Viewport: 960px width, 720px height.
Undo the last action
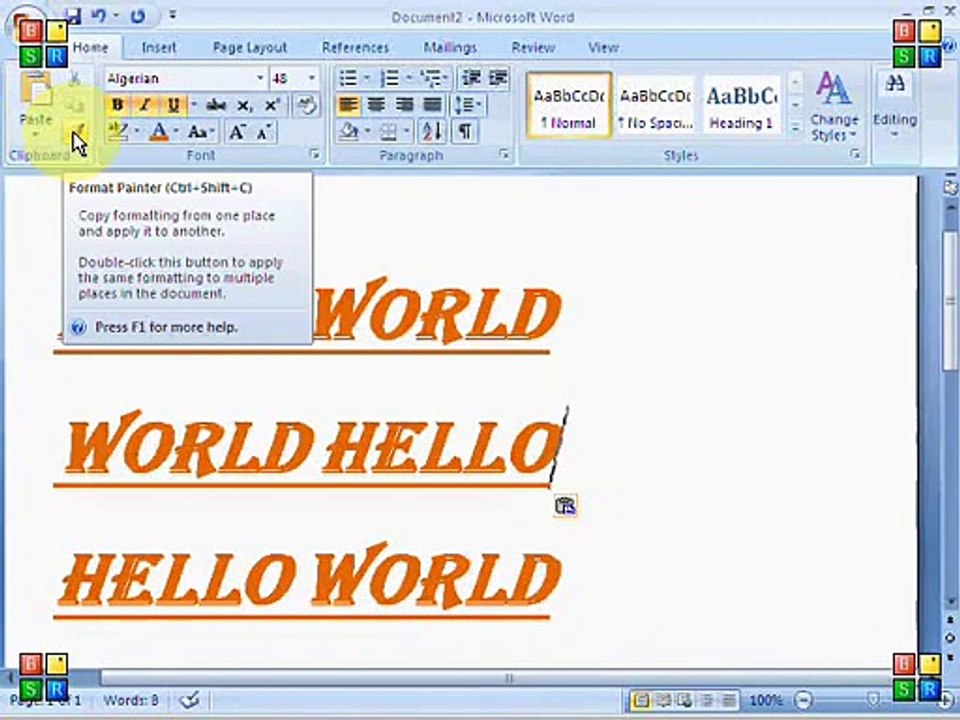[x=99, y=16]
